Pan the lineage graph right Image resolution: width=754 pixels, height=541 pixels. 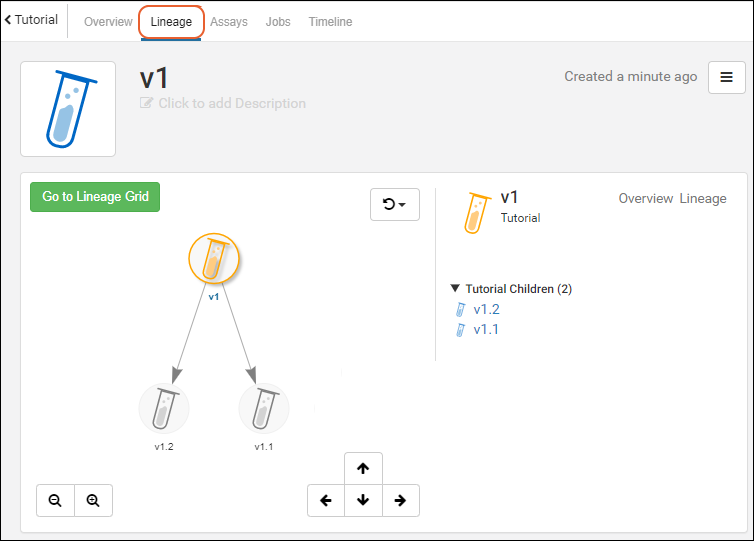point(400,500)
